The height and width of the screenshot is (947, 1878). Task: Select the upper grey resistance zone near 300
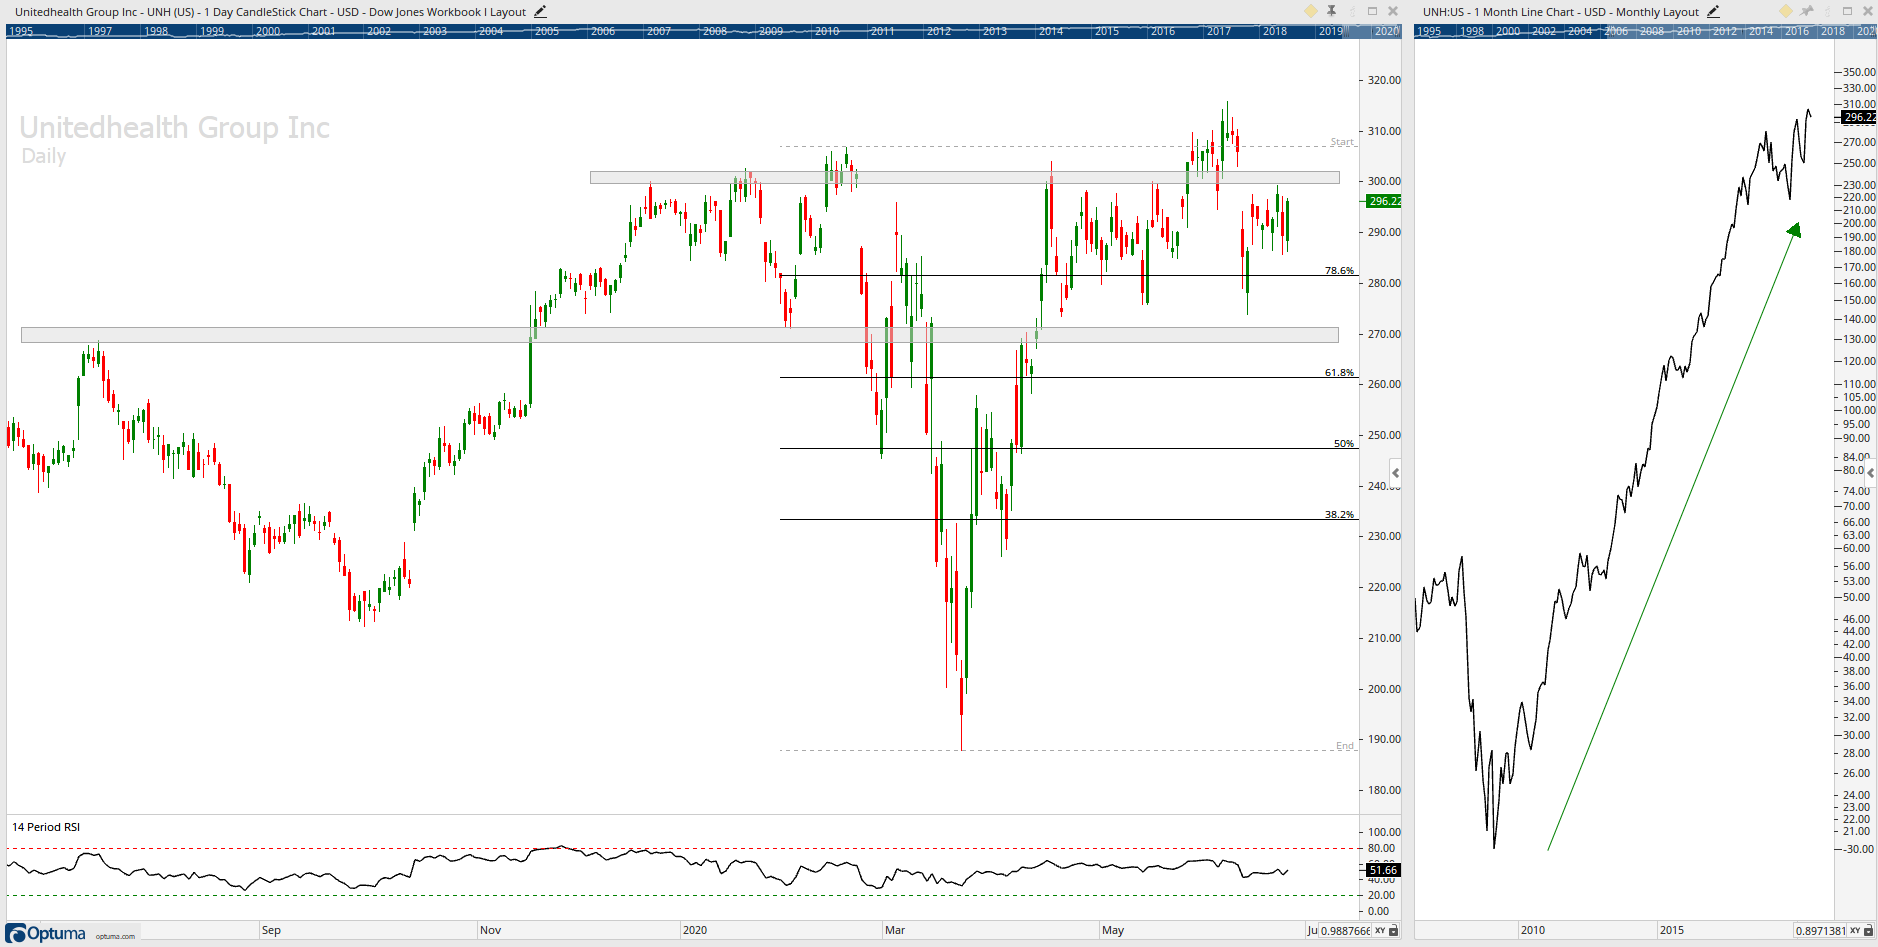[965, 178]
